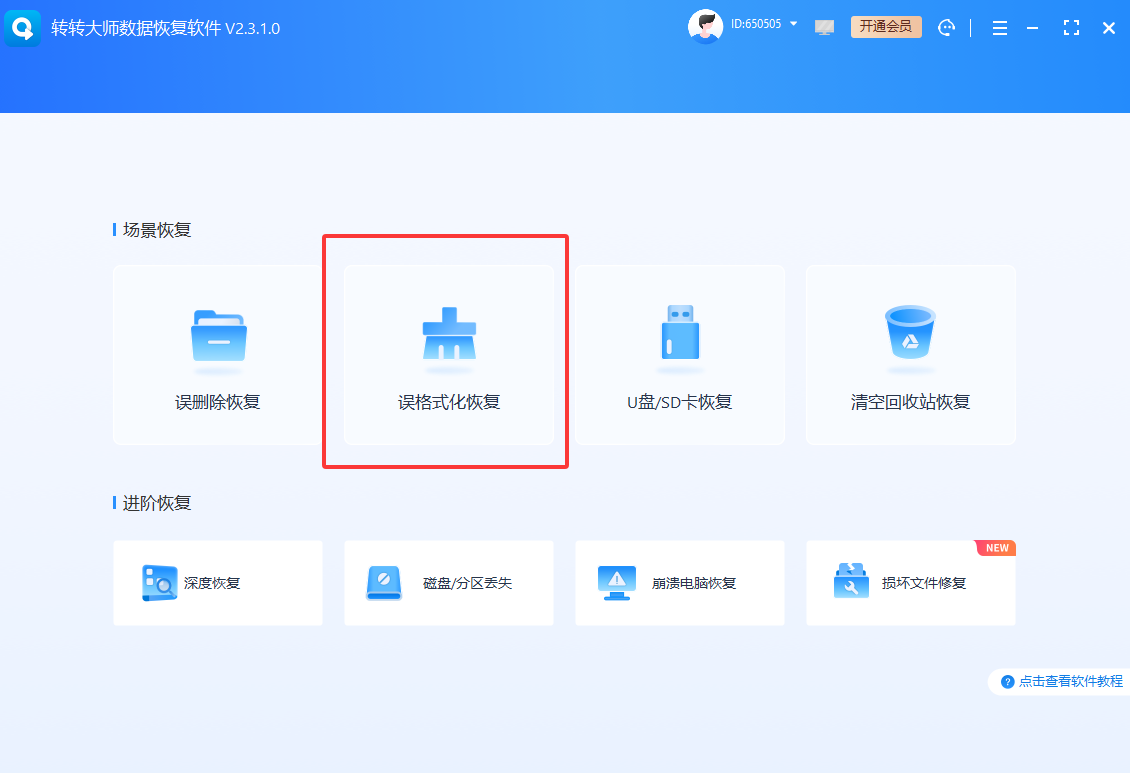Open the hamburger menu icon
This screenshot has height=773, width=1130.
click(x=1000, y=28)
